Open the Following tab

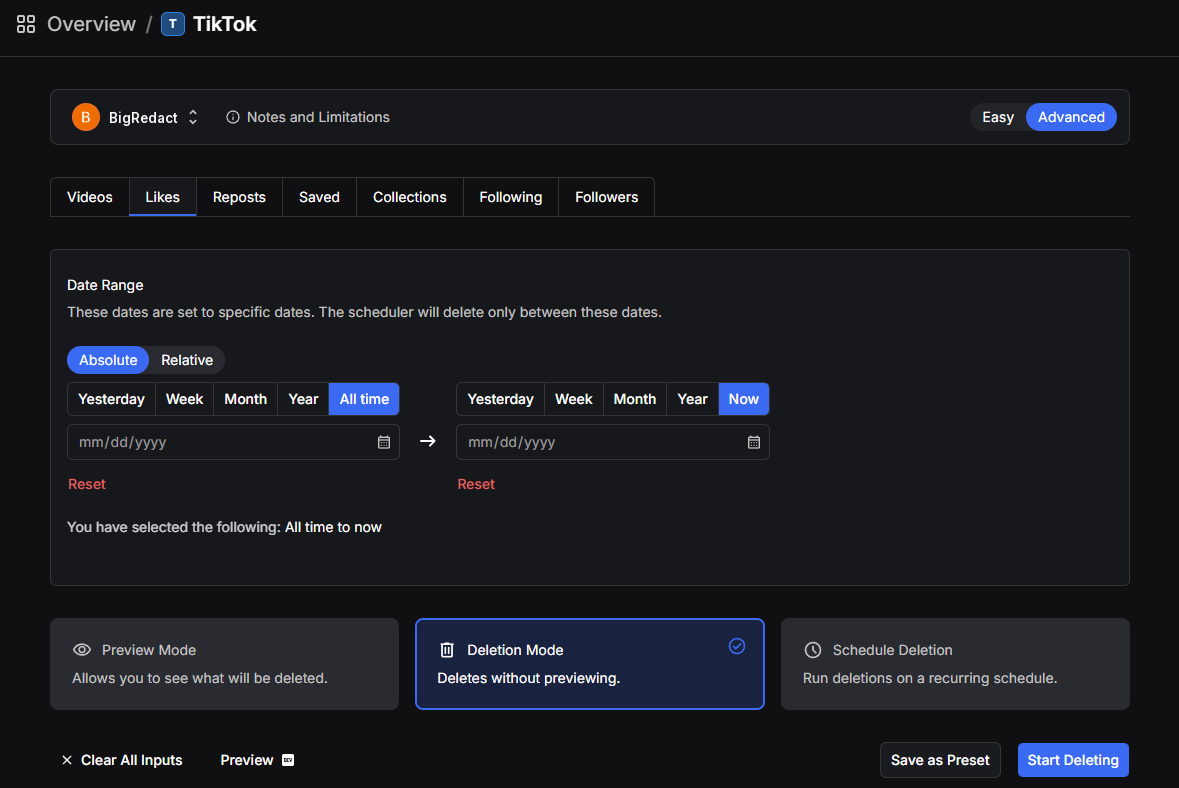pyautogui.click(x=511, y=197)
